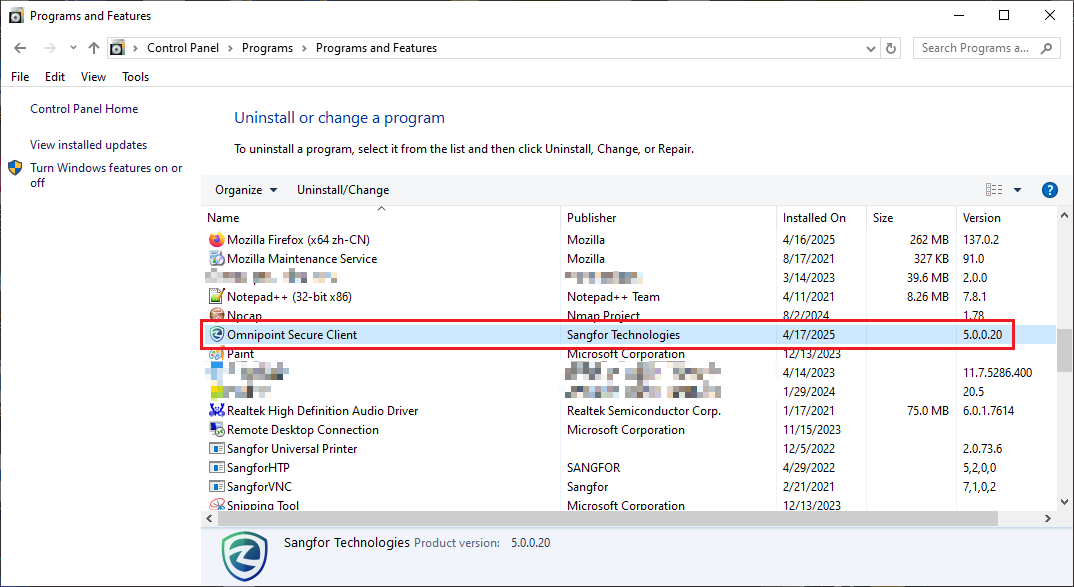Sort by the Size column header
Image resolution: width=1074 pixels, height=587 pixels.
click(912, 218)
